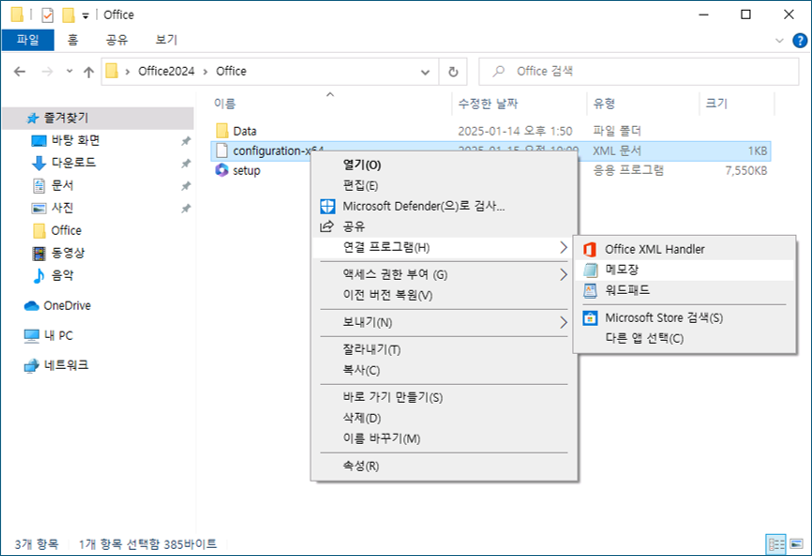Screen dimensions: 812x556
Task: Choose 메모장 from the submenu
Action: coord(684,270)
